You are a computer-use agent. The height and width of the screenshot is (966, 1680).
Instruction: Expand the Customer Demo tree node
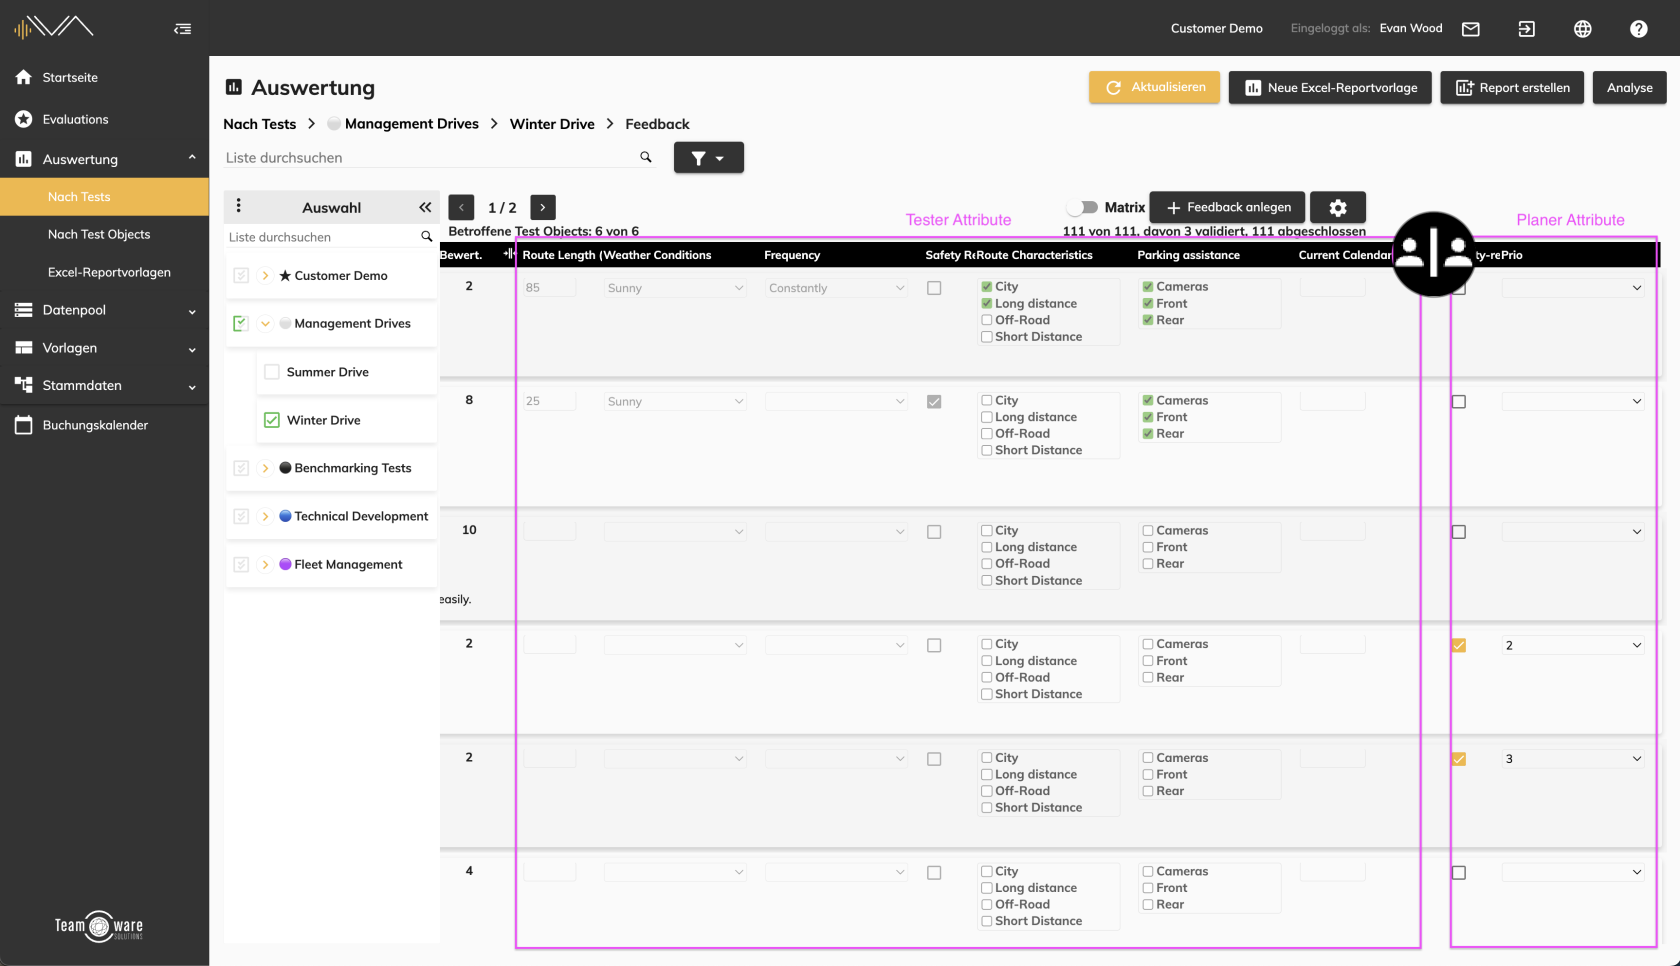265,276
